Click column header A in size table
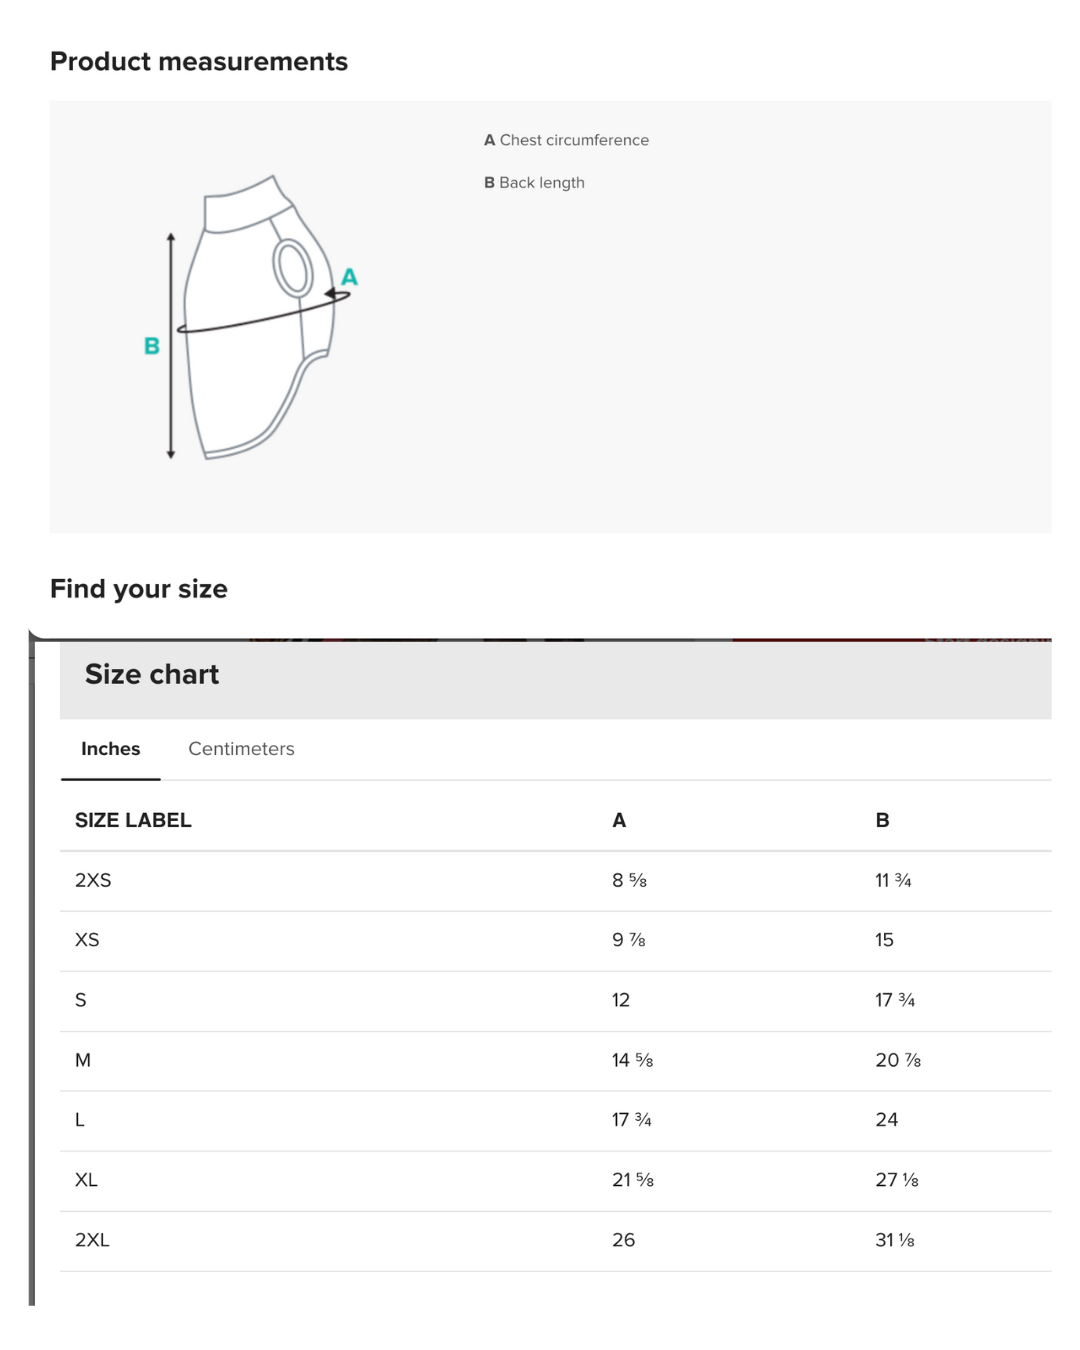This screenshot has width=1080, height=1350. (x=619, y=820)
